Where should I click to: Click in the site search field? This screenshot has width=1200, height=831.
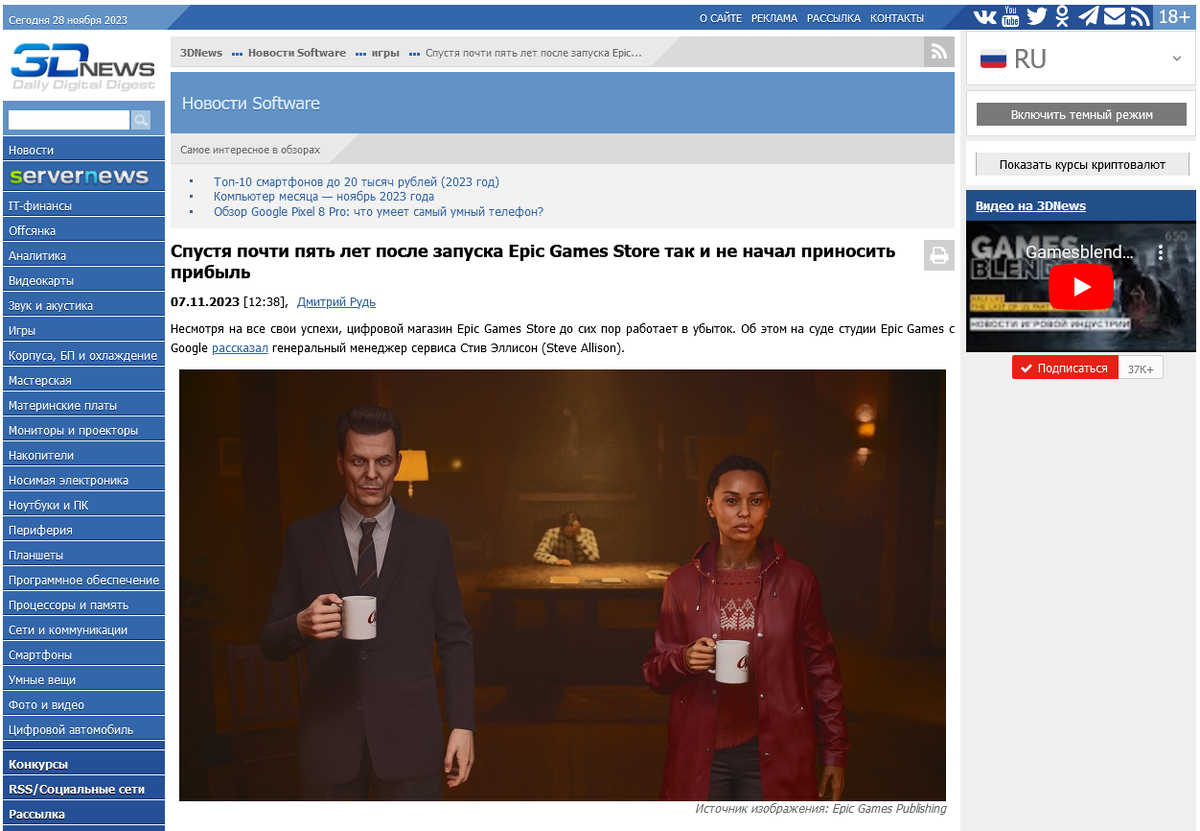click(x=69, y=120)
